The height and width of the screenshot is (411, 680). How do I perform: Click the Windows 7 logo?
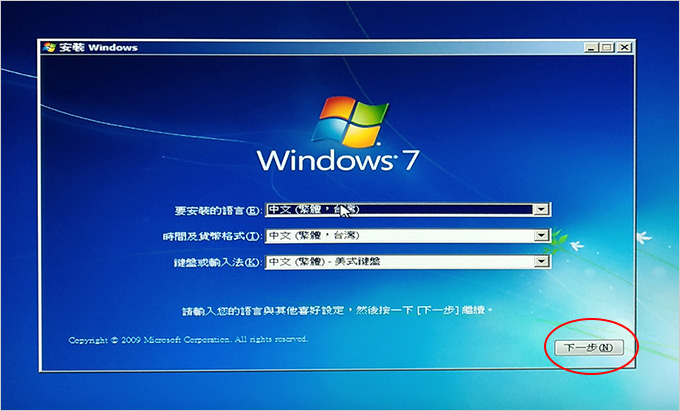pos(338,134)
